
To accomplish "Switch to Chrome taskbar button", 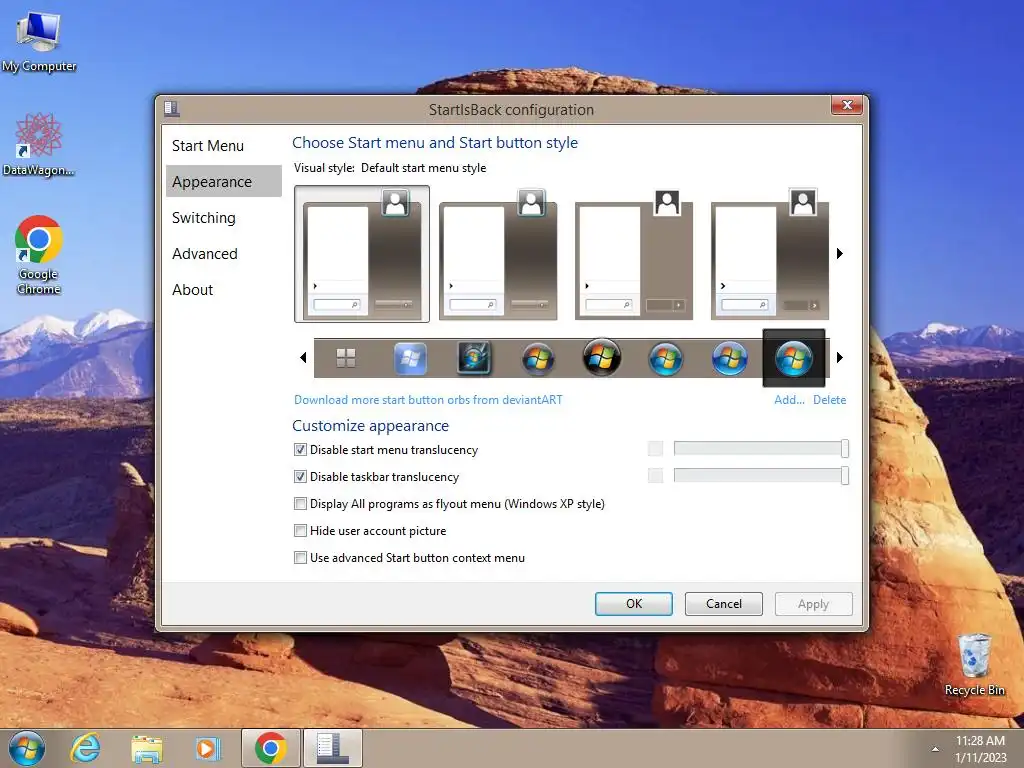I will coord(271,748).
